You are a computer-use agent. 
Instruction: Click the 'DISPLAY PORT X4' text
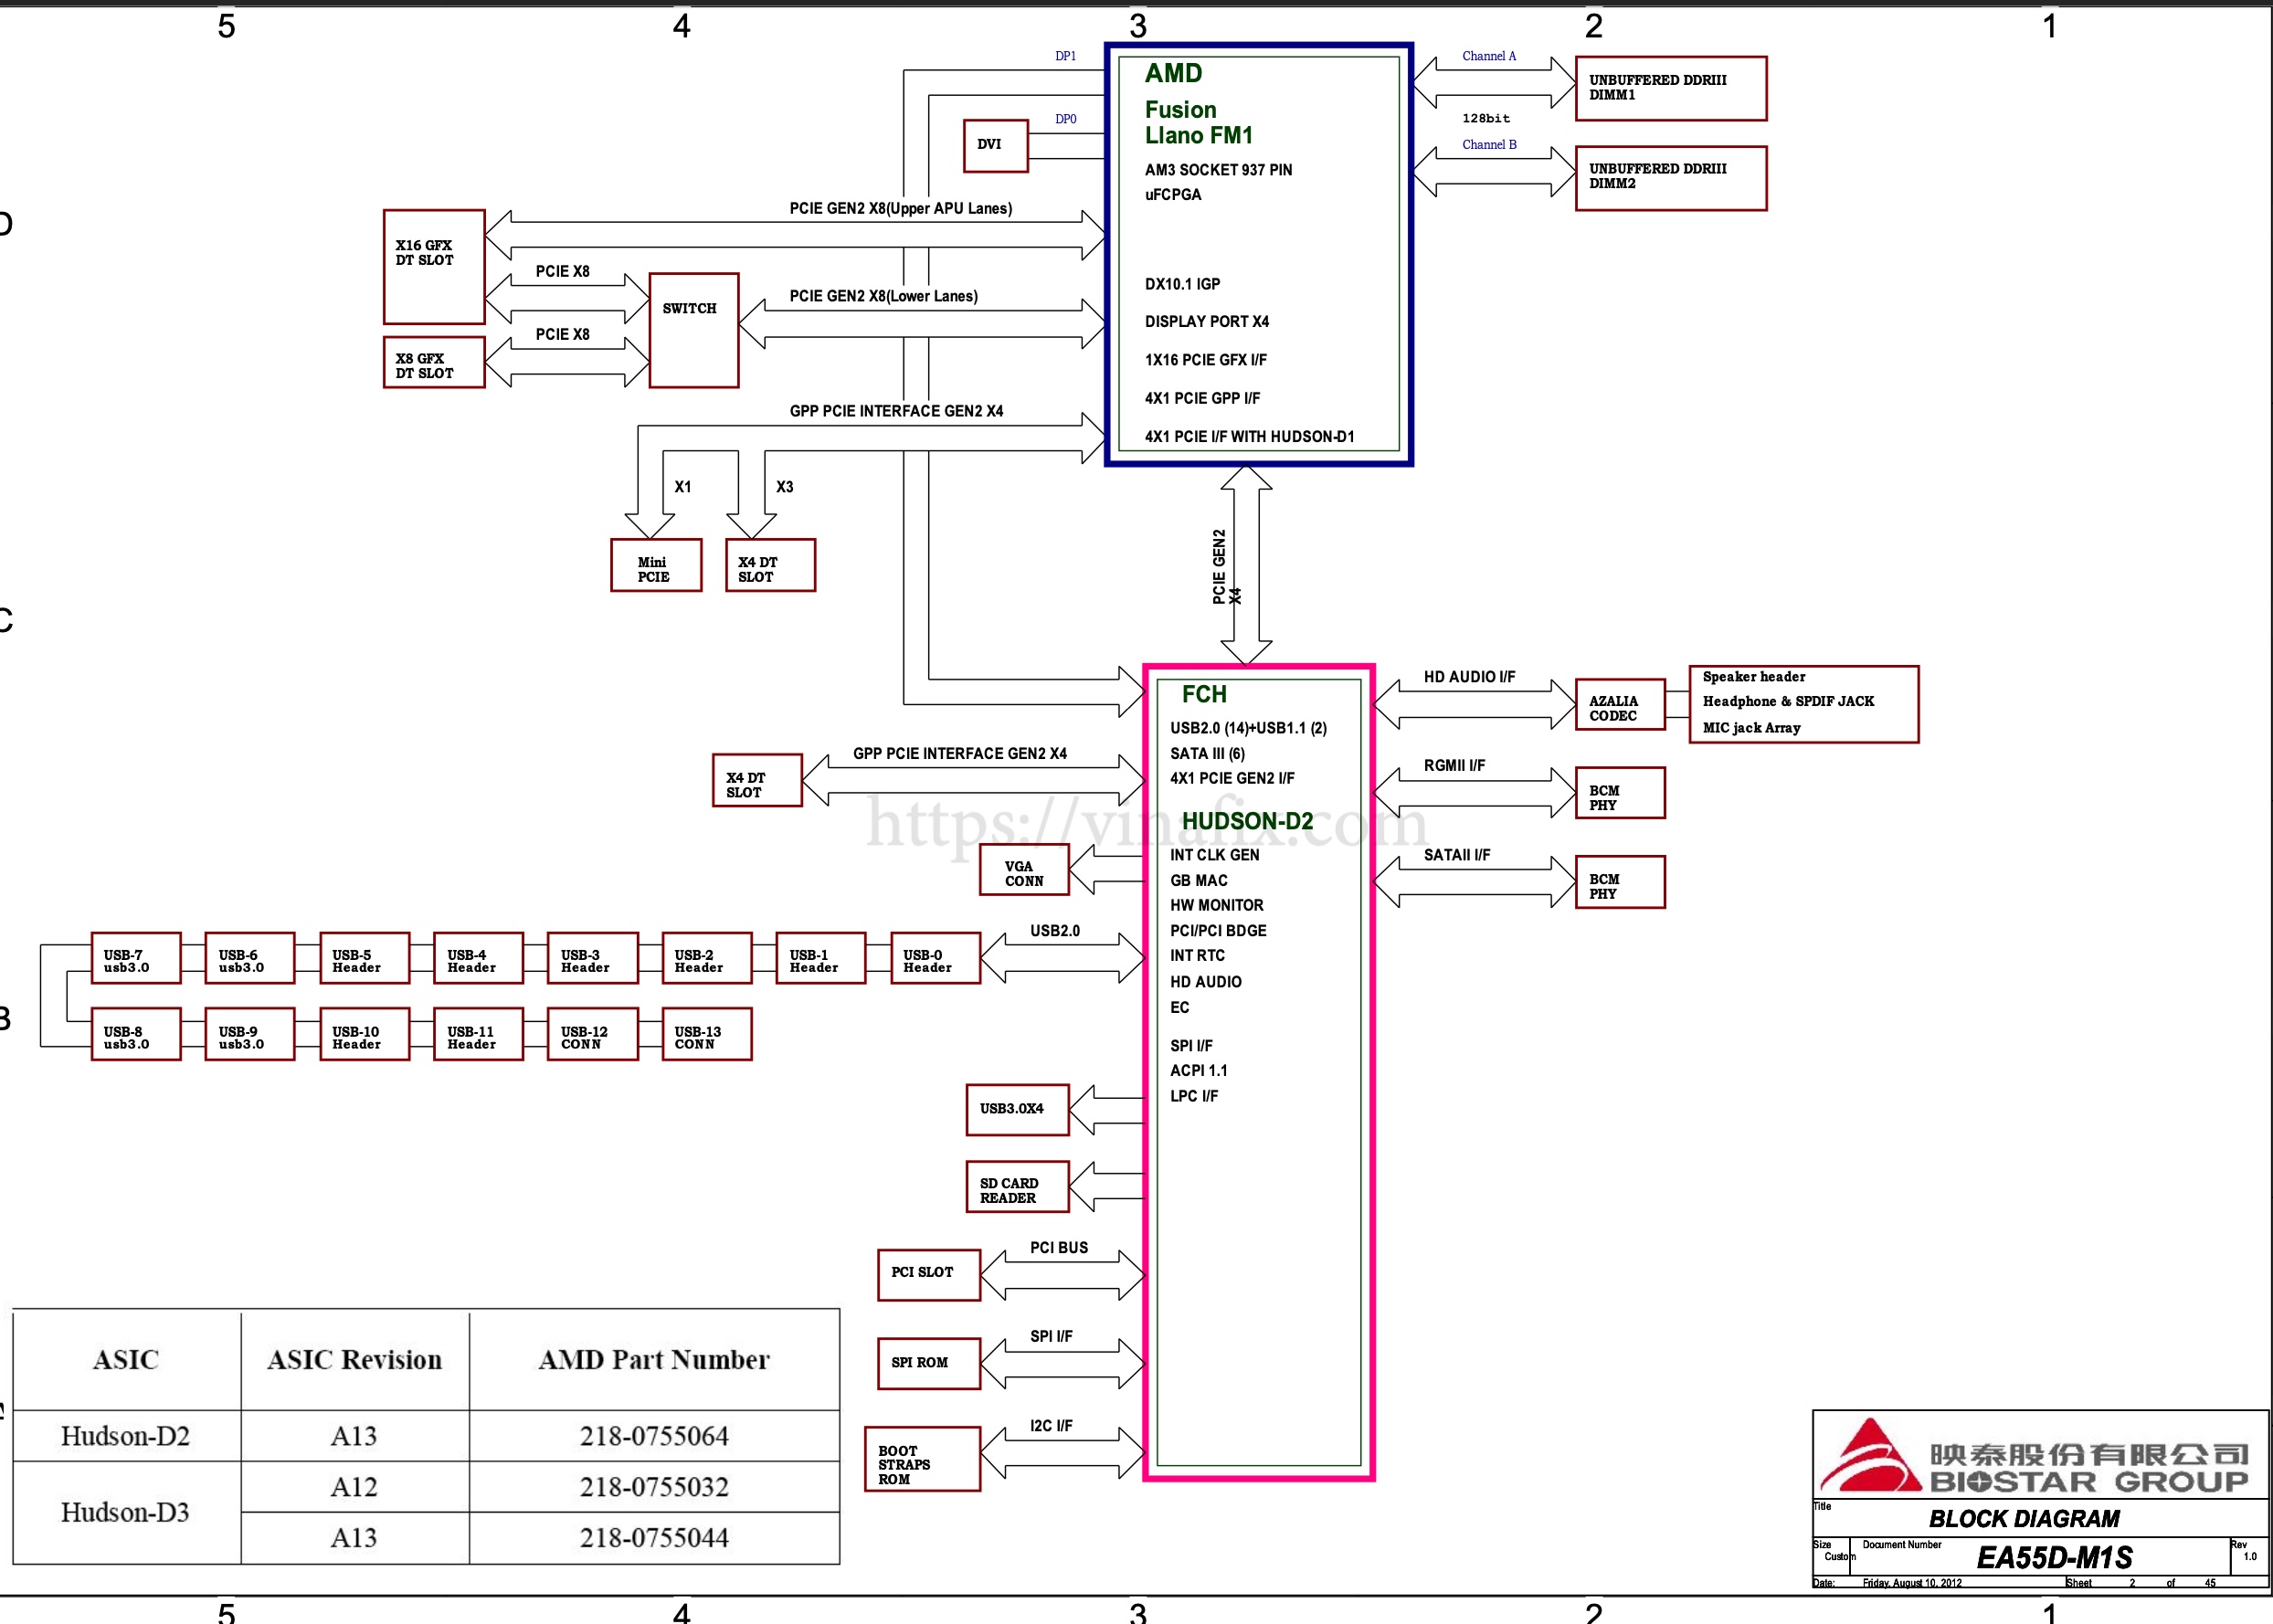point(1207,321)
